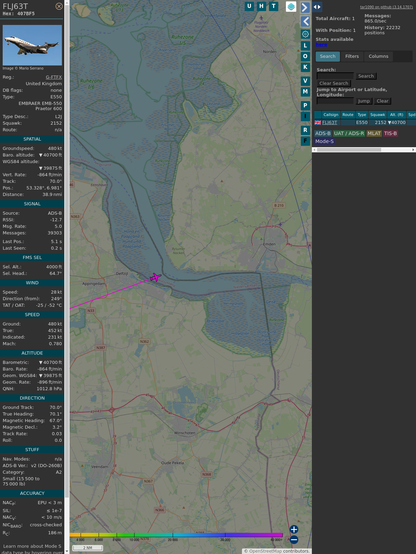Zoom out with the minus icon

pyautogui.click(x=294, y=540)
